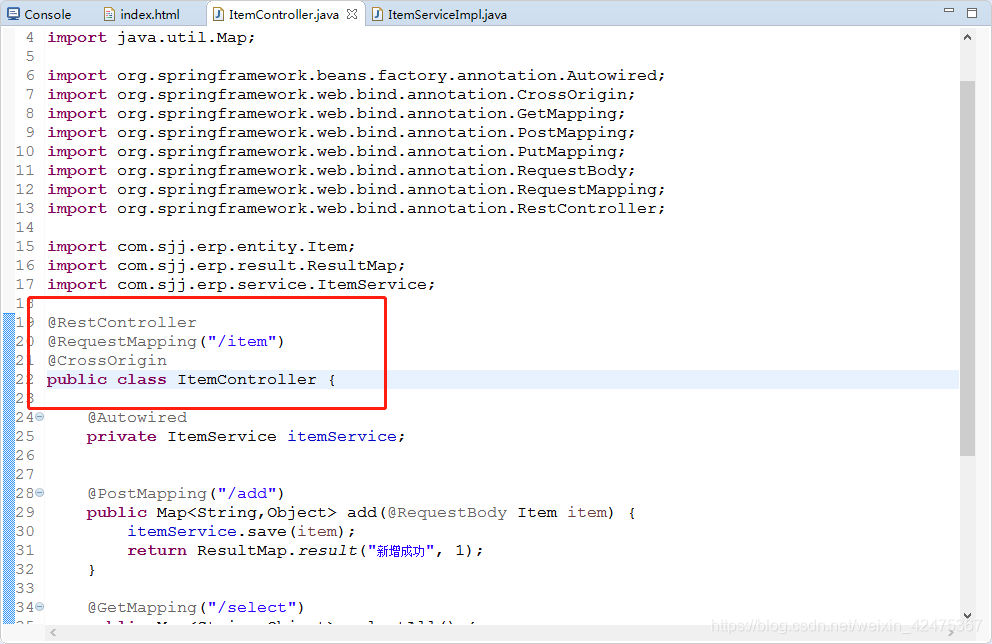Click the "/item" string in @RequestMapping
The width and height of the screenshot is (992, 644).
[x=242, y=342]
